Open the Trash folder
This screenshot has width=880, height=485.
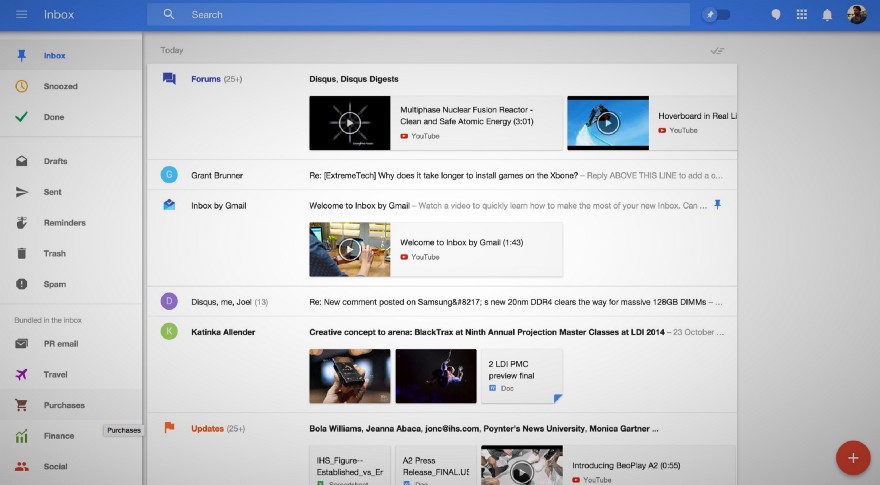pyautogui.click(x=71, y=254)
